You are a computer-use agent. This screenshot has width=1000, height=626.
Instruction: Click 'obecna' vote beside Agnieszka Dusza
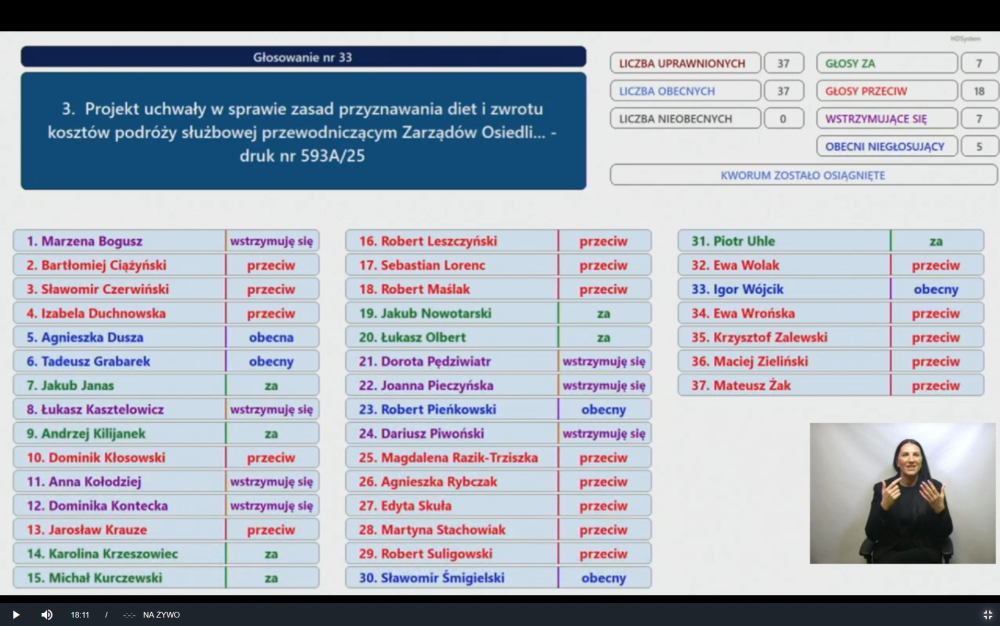click(271, 337)
